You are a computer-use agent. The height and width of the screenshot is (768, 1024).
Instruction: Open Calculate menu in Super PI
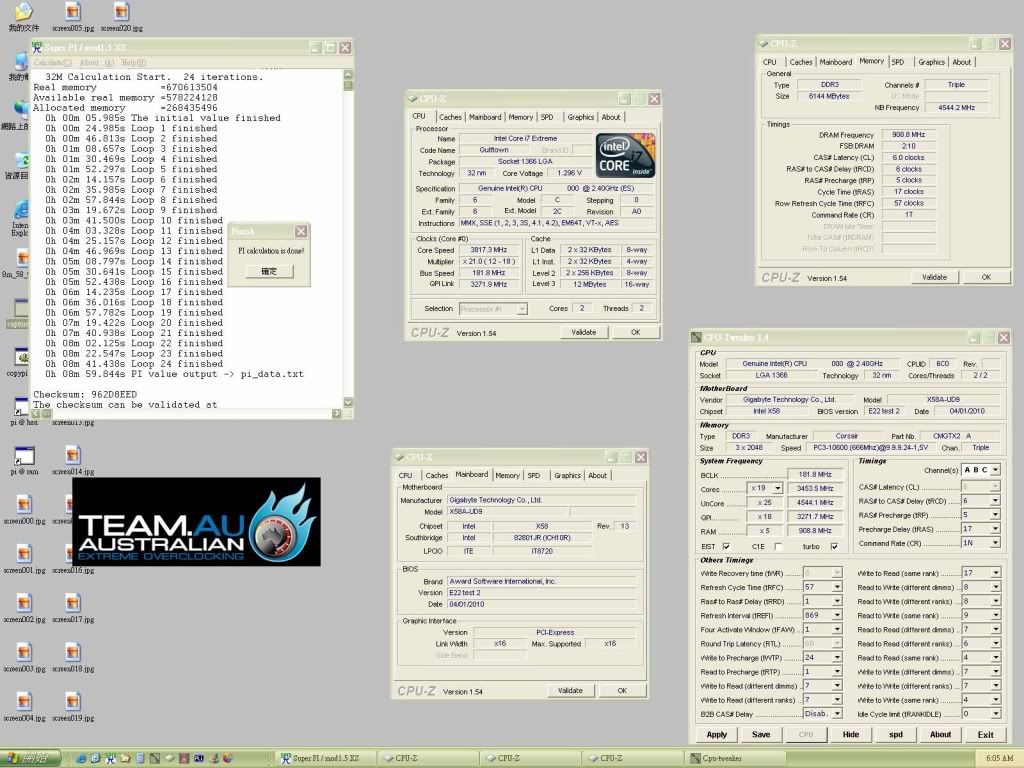pos(52,63)
